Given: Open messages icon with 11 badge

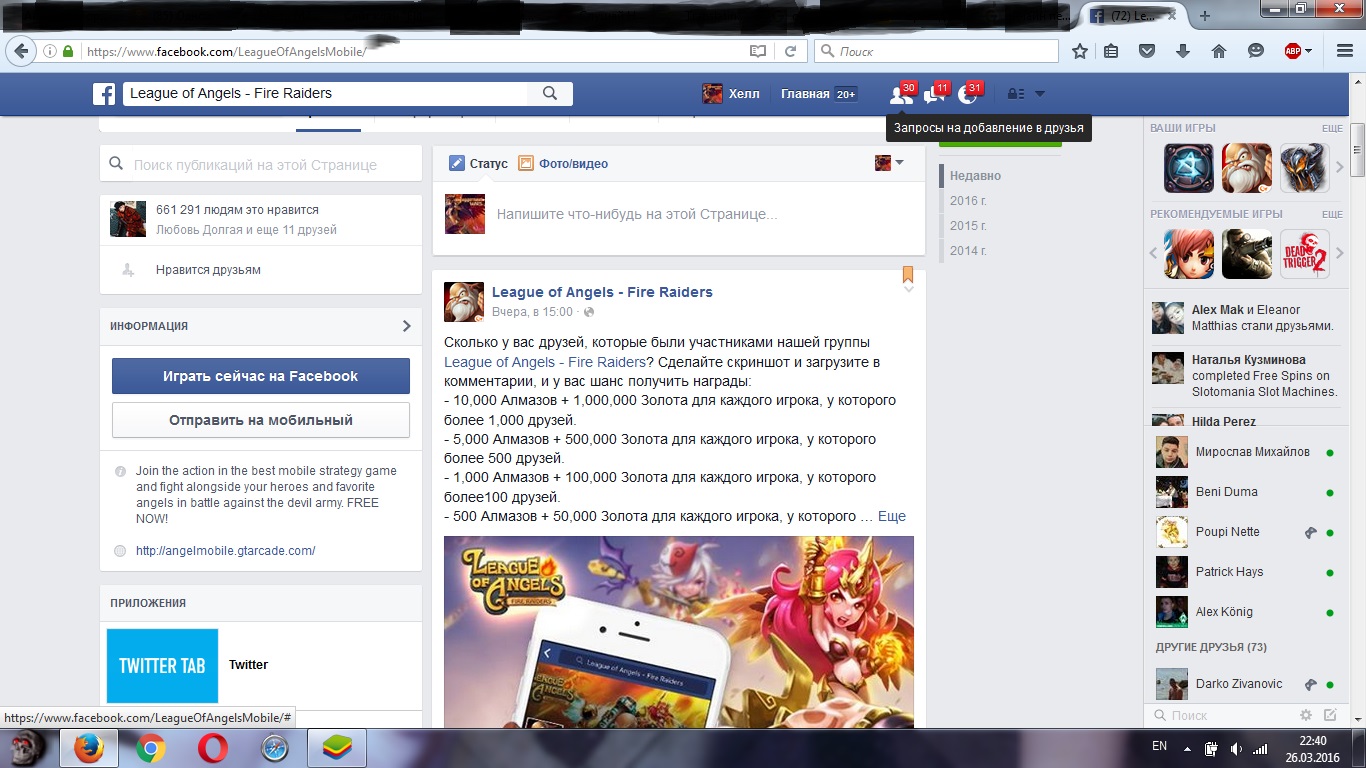Looking at the screenshot, I should [x=934, y=94].
